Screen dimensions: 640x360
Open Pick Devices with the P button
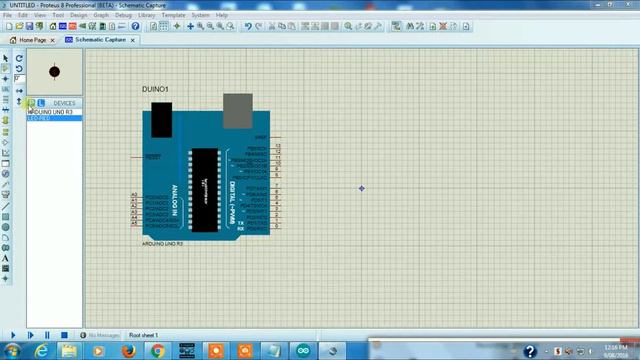click(31, 103)
